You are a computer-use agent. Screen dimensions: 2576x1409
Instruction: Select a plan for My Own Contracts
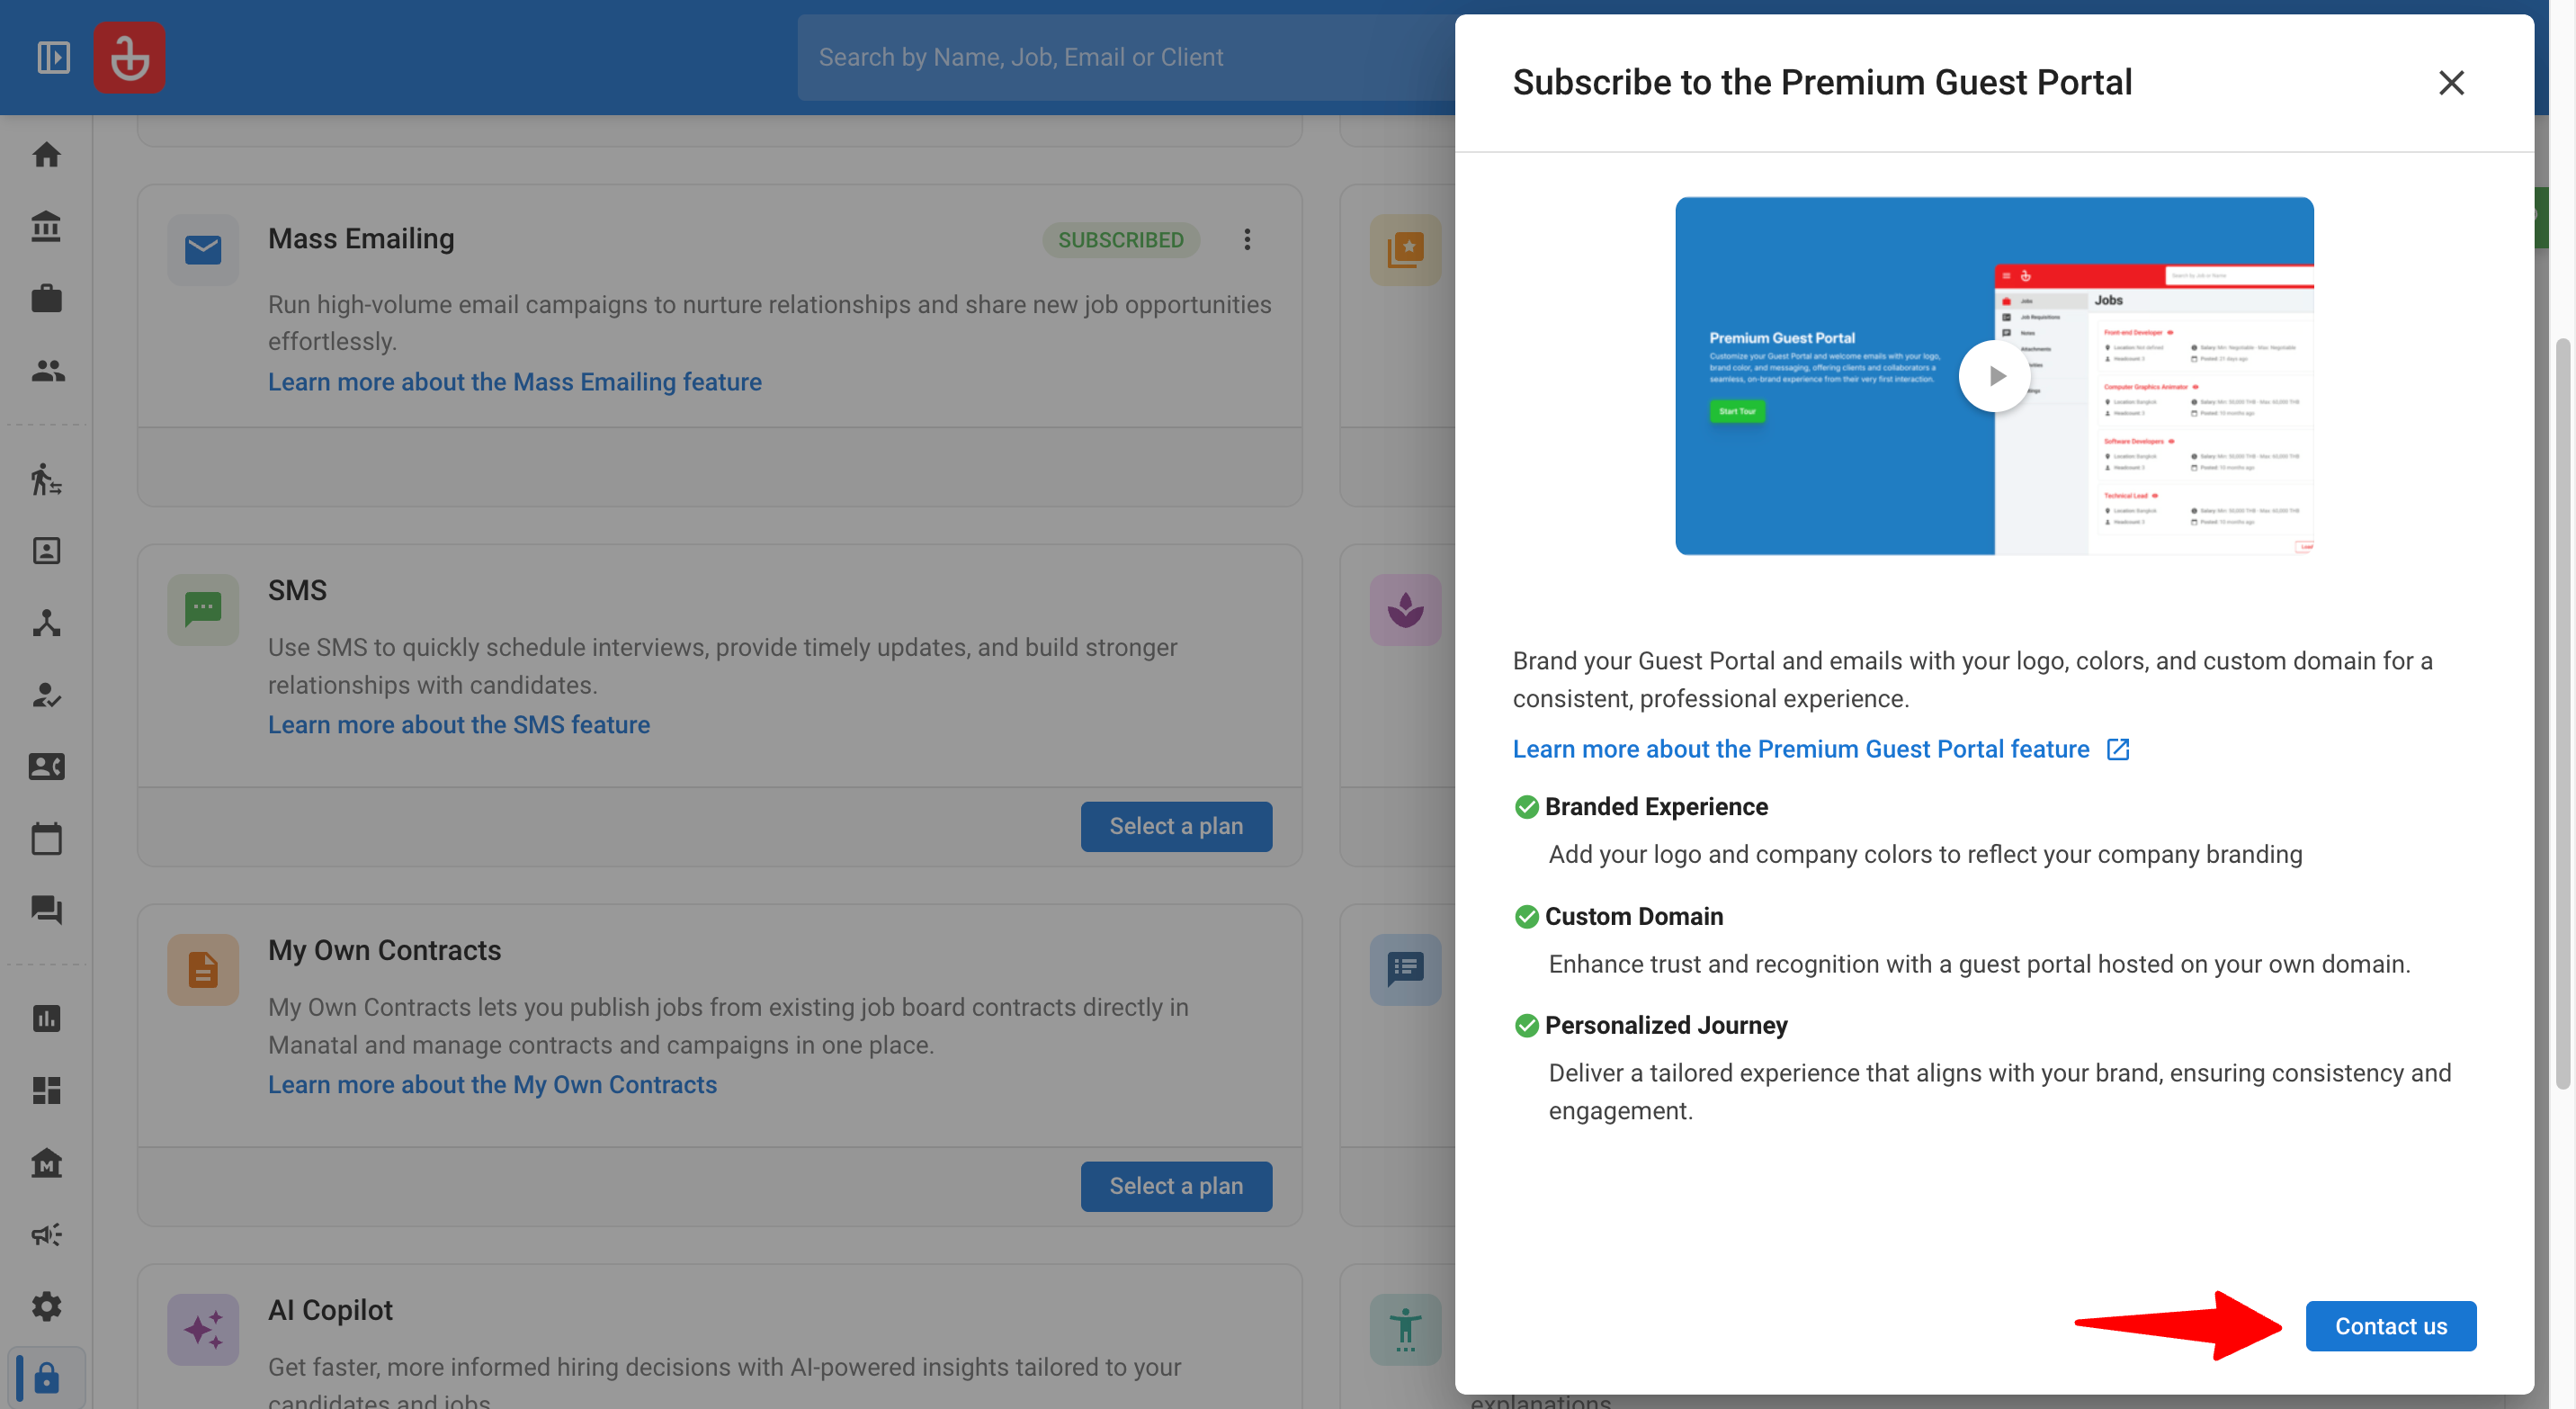[x=1176, y=1186]
